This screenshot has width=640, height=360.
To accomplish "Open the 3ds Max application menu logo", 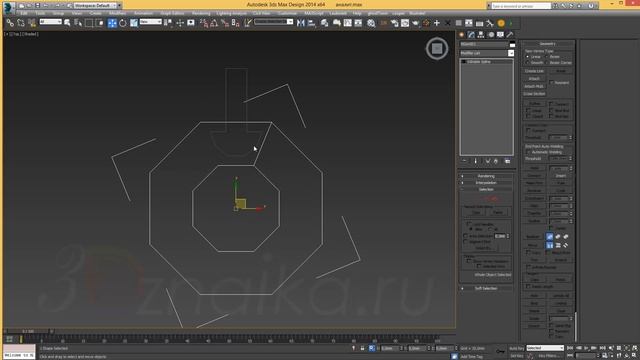I will point(8,7).
